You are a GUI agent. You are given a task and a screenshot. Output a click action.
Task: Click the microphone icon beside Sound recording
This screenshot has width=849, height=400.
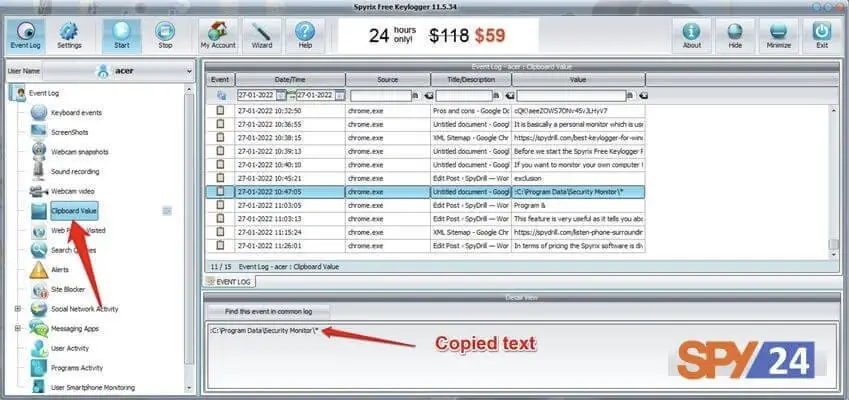pyautogui.click(x=39, y=171)
